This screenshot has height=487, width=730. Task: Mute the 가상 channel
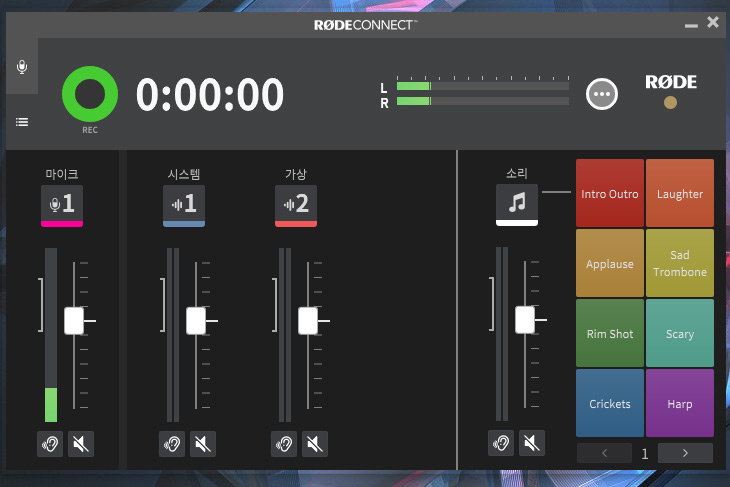315,444
